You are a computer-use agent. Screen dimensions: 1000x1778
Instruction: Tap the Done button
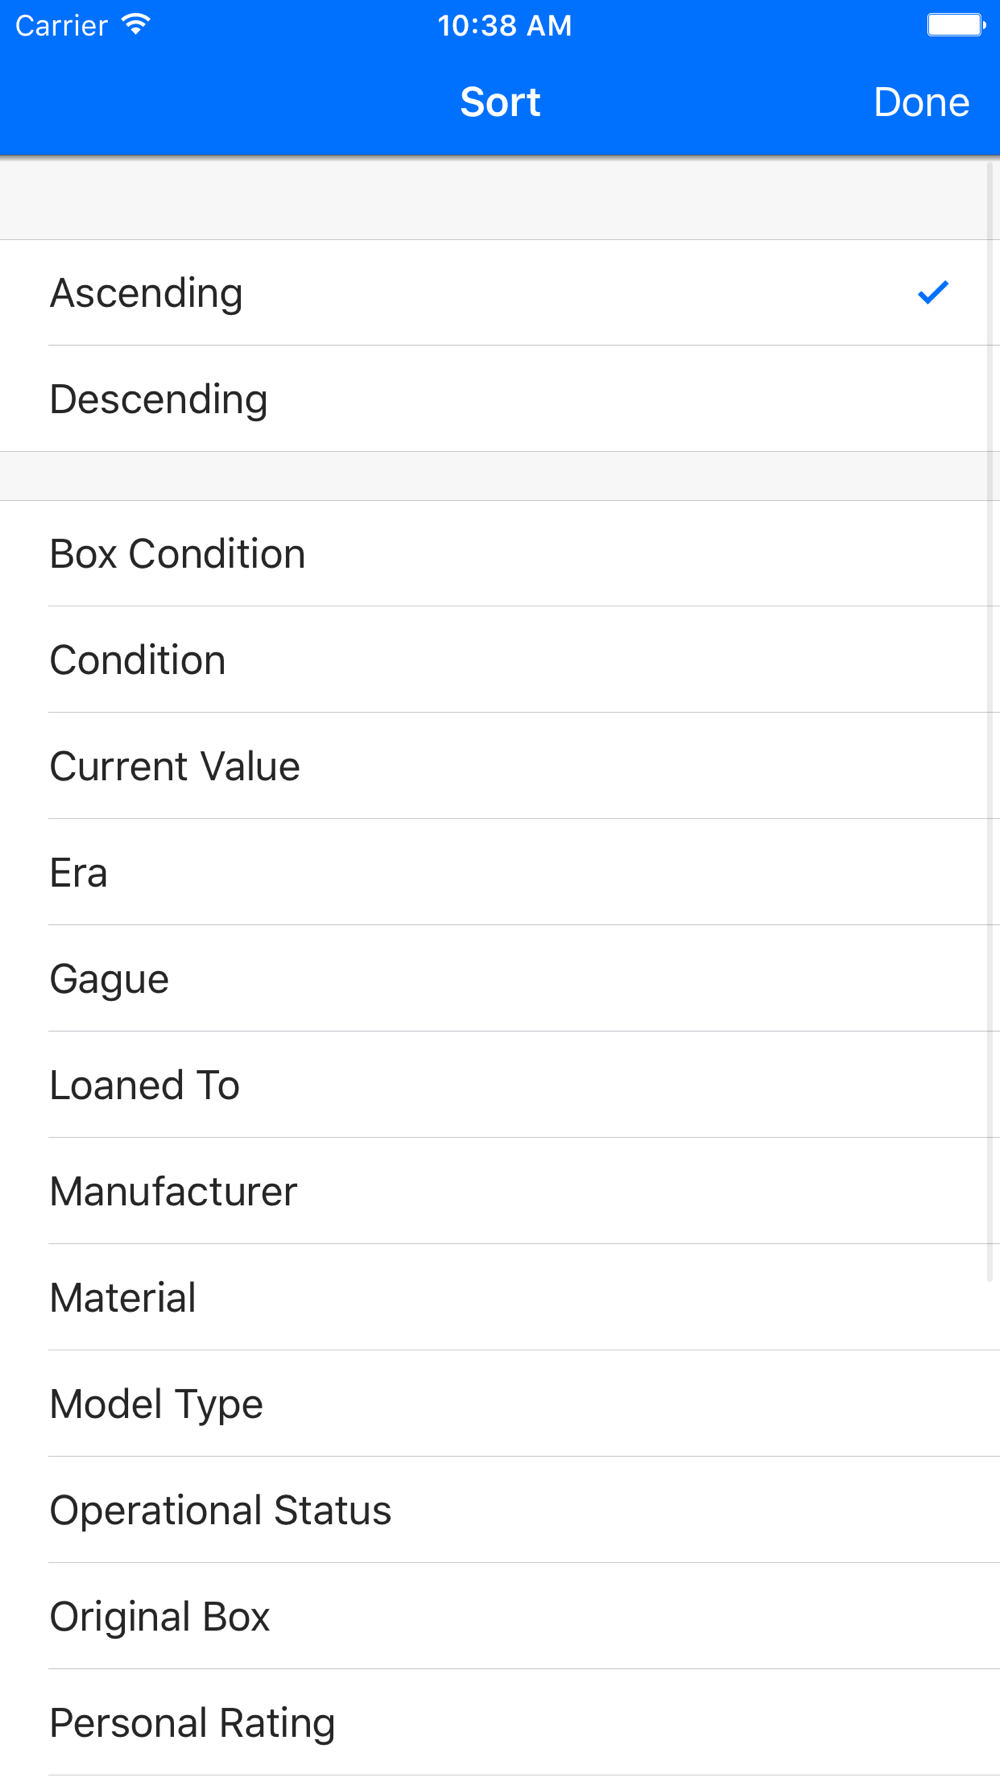tap(921, 102)
